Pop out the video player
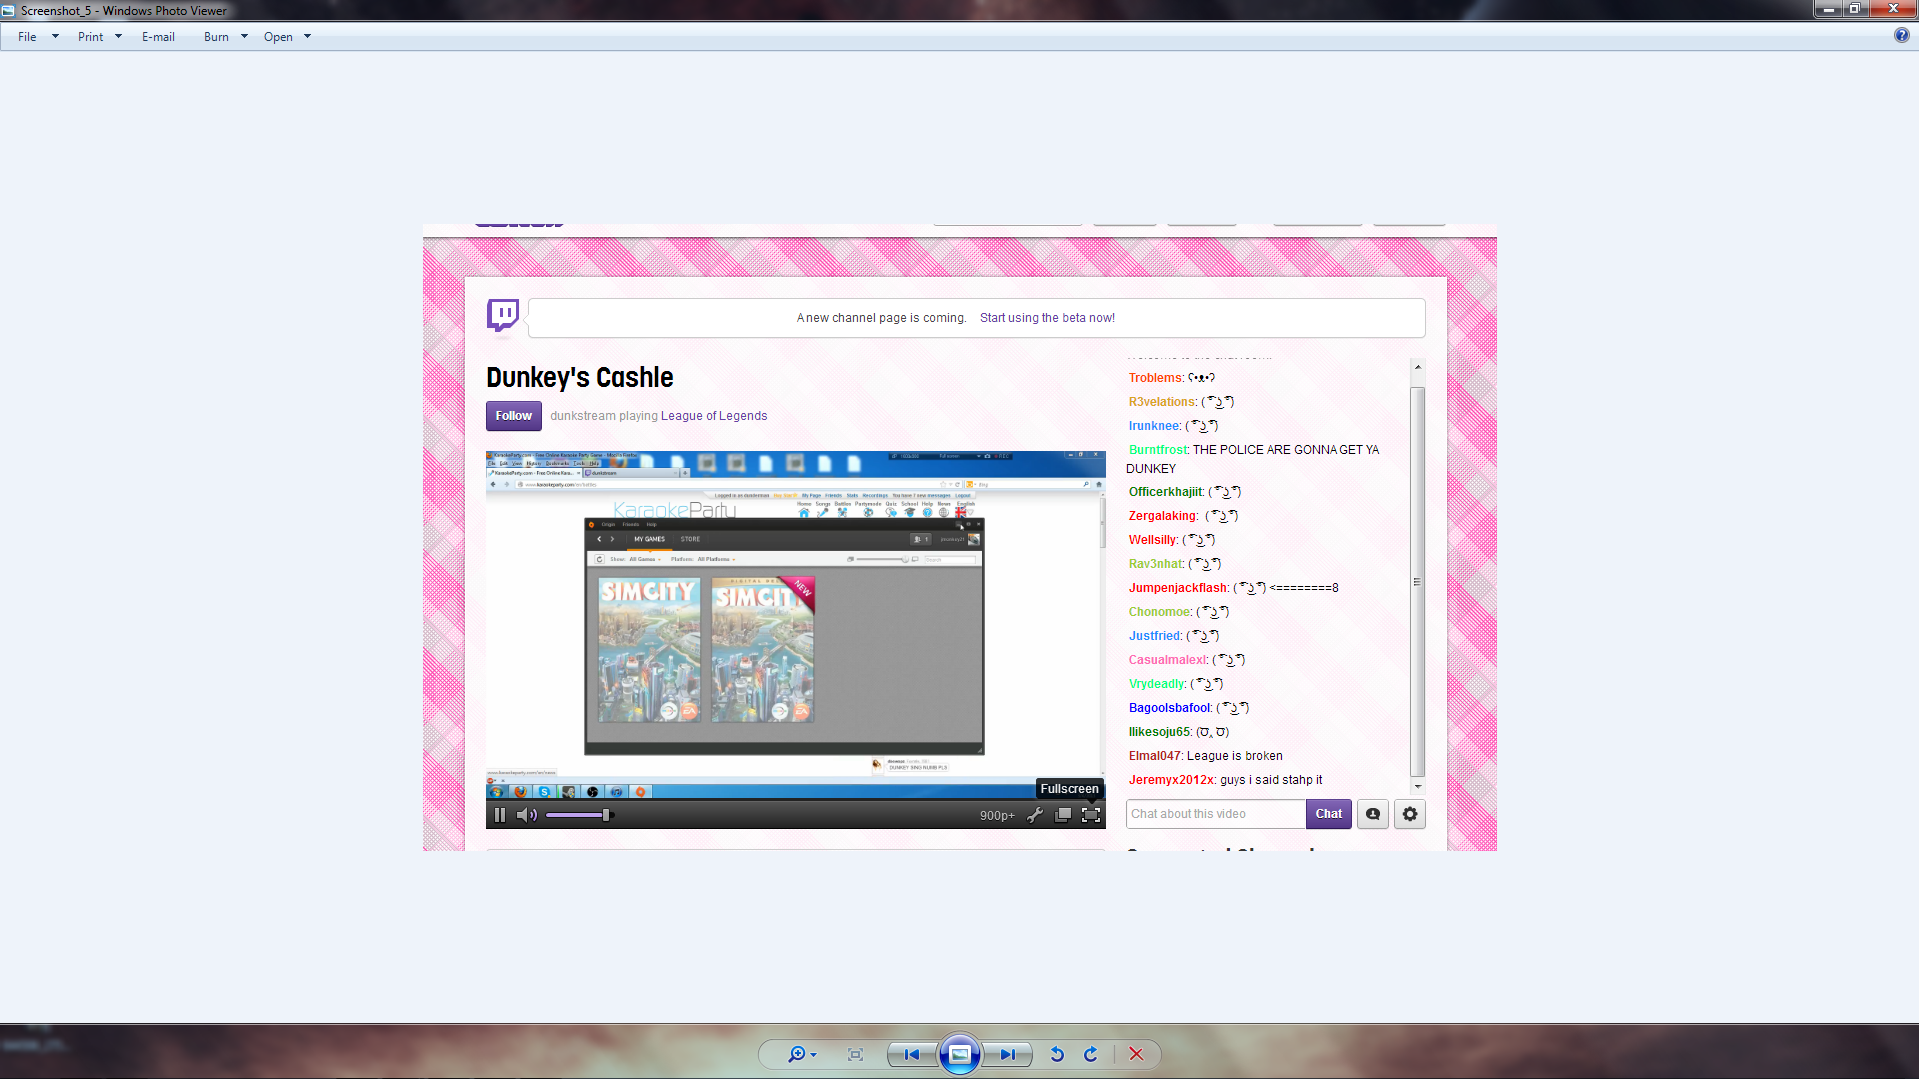Viewport: 1919px width, 1079px height. coord(1063,815)
